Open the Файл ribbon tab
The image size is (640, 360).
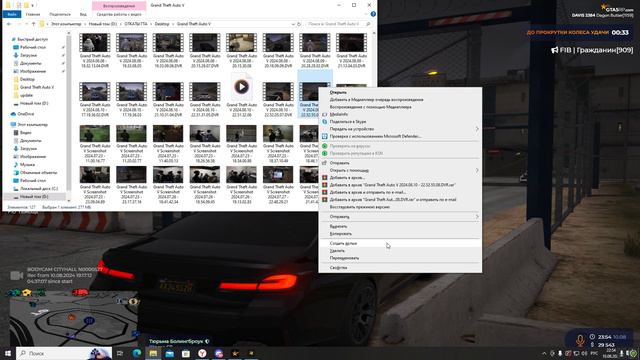[x=11, y=14]
